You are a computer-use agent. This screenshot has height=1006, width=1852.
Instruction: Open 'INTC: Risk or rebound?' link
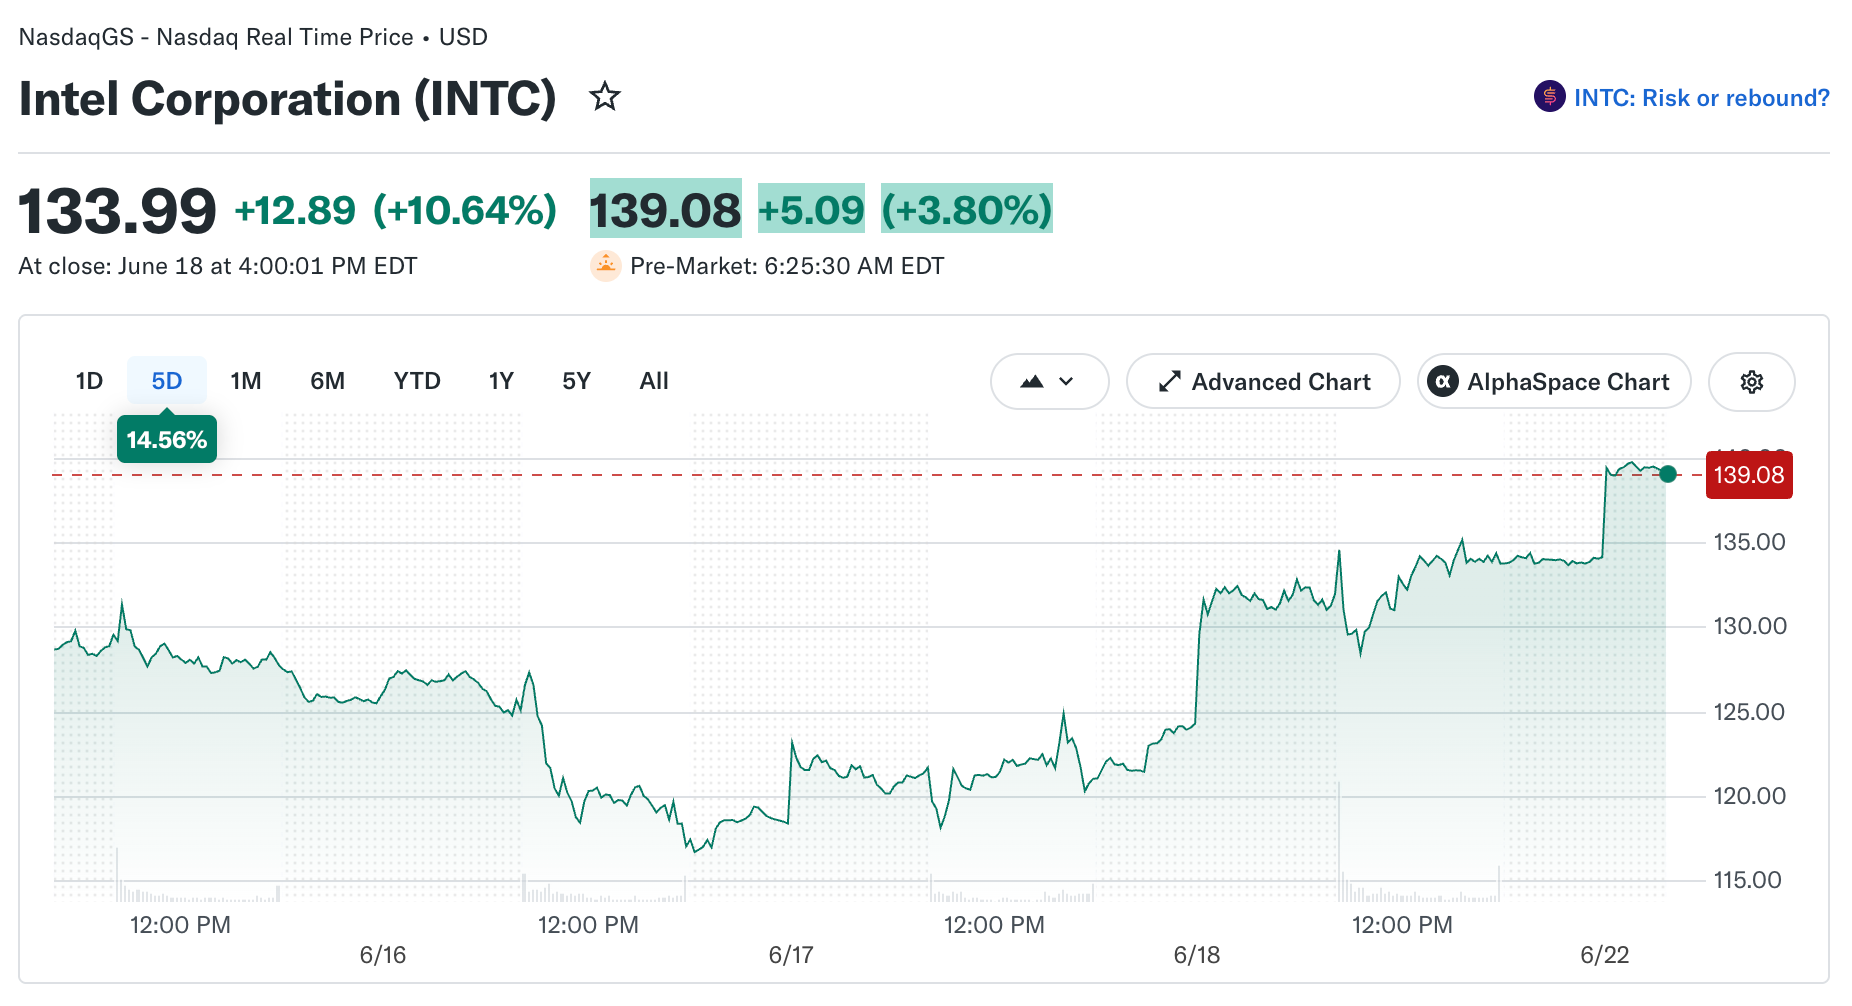point(1701,98)
